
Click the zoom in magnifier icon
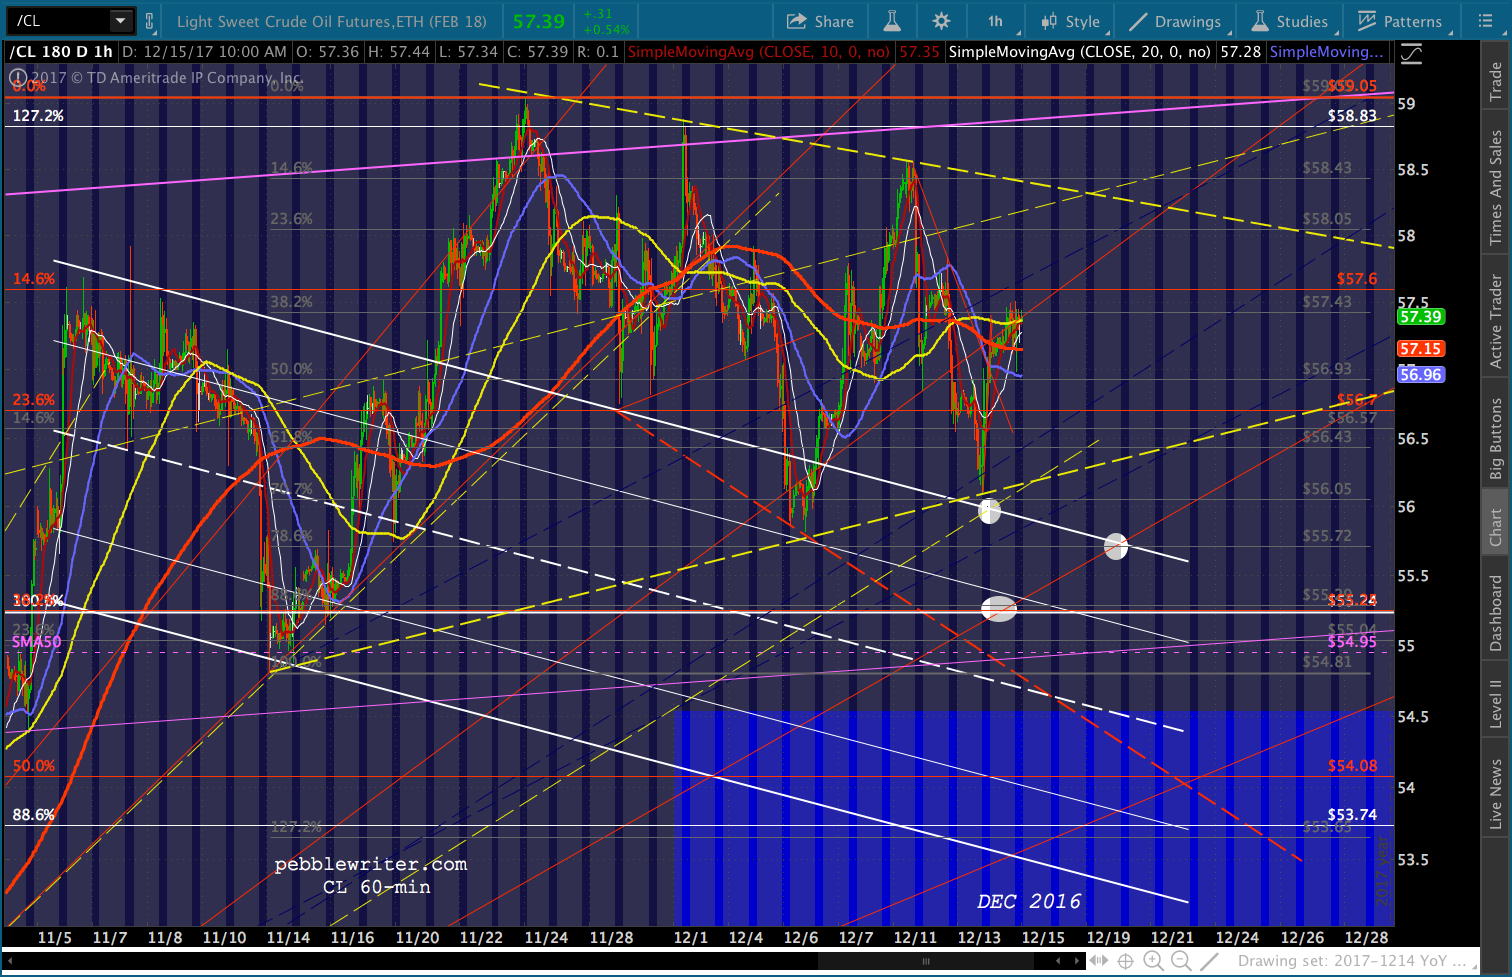(x=1153, y=961)
